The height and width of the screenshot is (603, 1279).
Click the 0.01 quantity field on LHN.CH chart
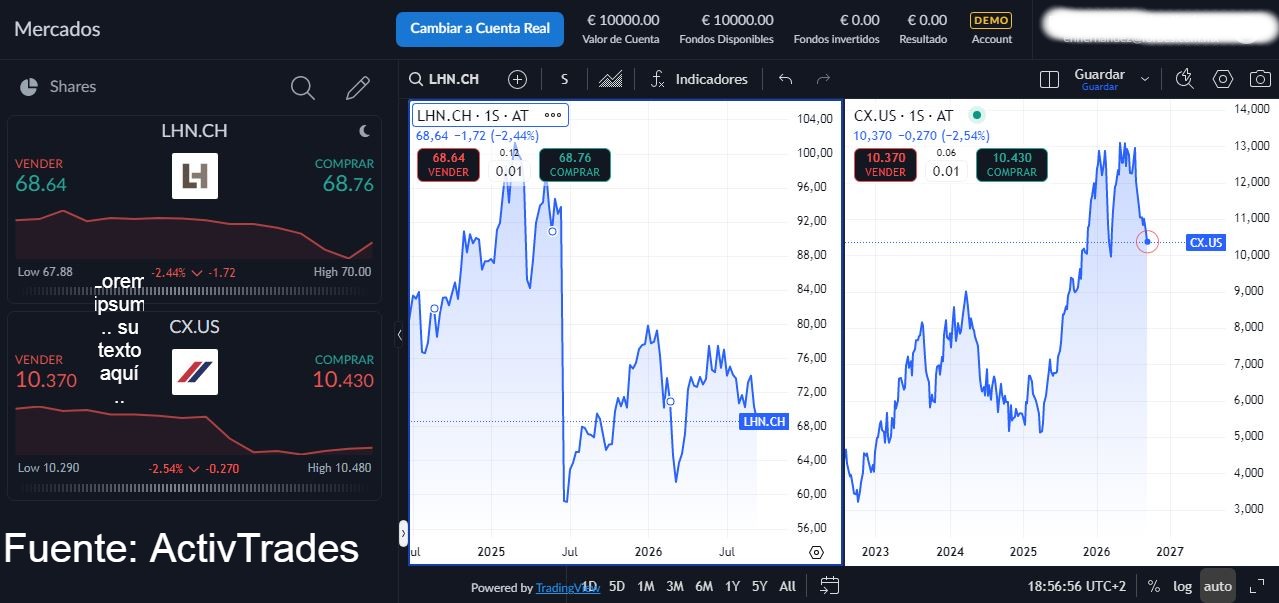[509, 171]
